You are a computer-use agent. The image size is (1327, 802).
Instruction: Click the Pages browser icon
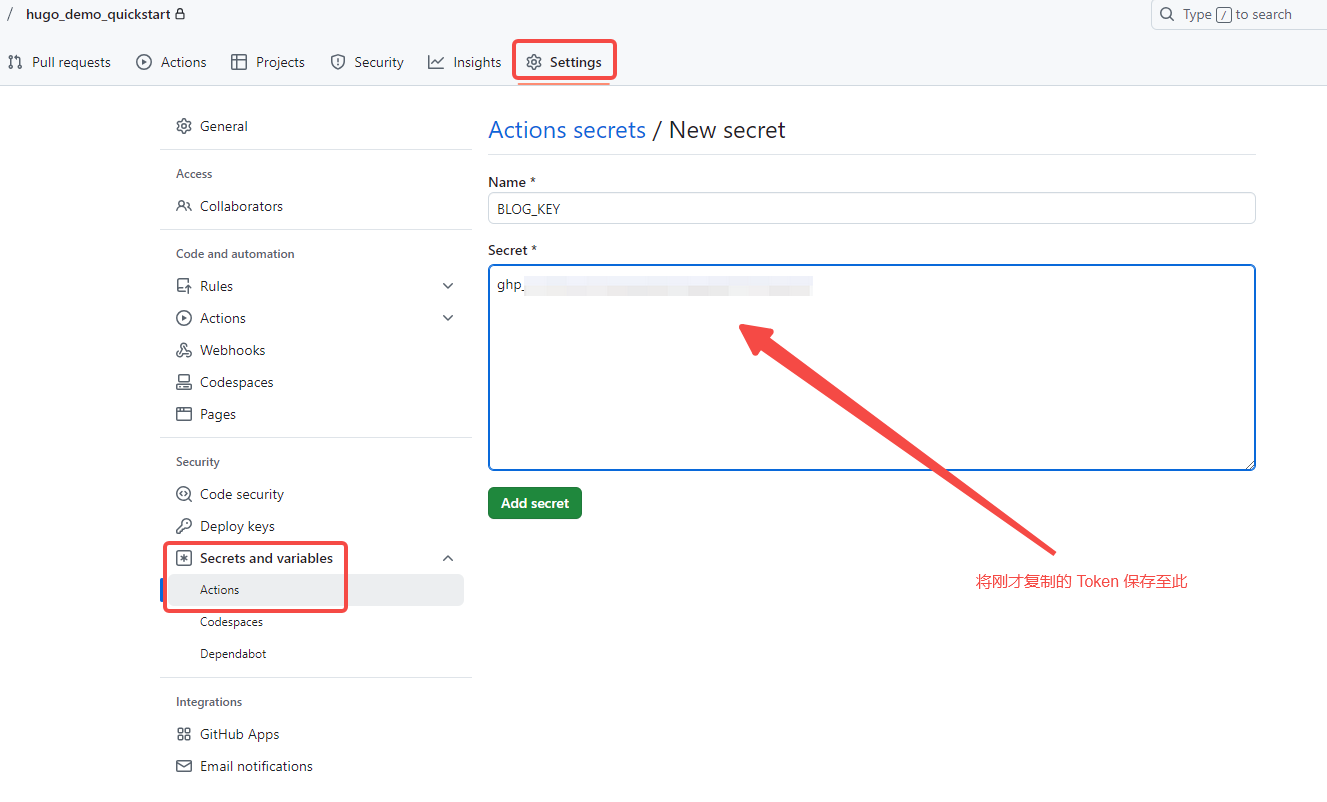pos(184,414)
